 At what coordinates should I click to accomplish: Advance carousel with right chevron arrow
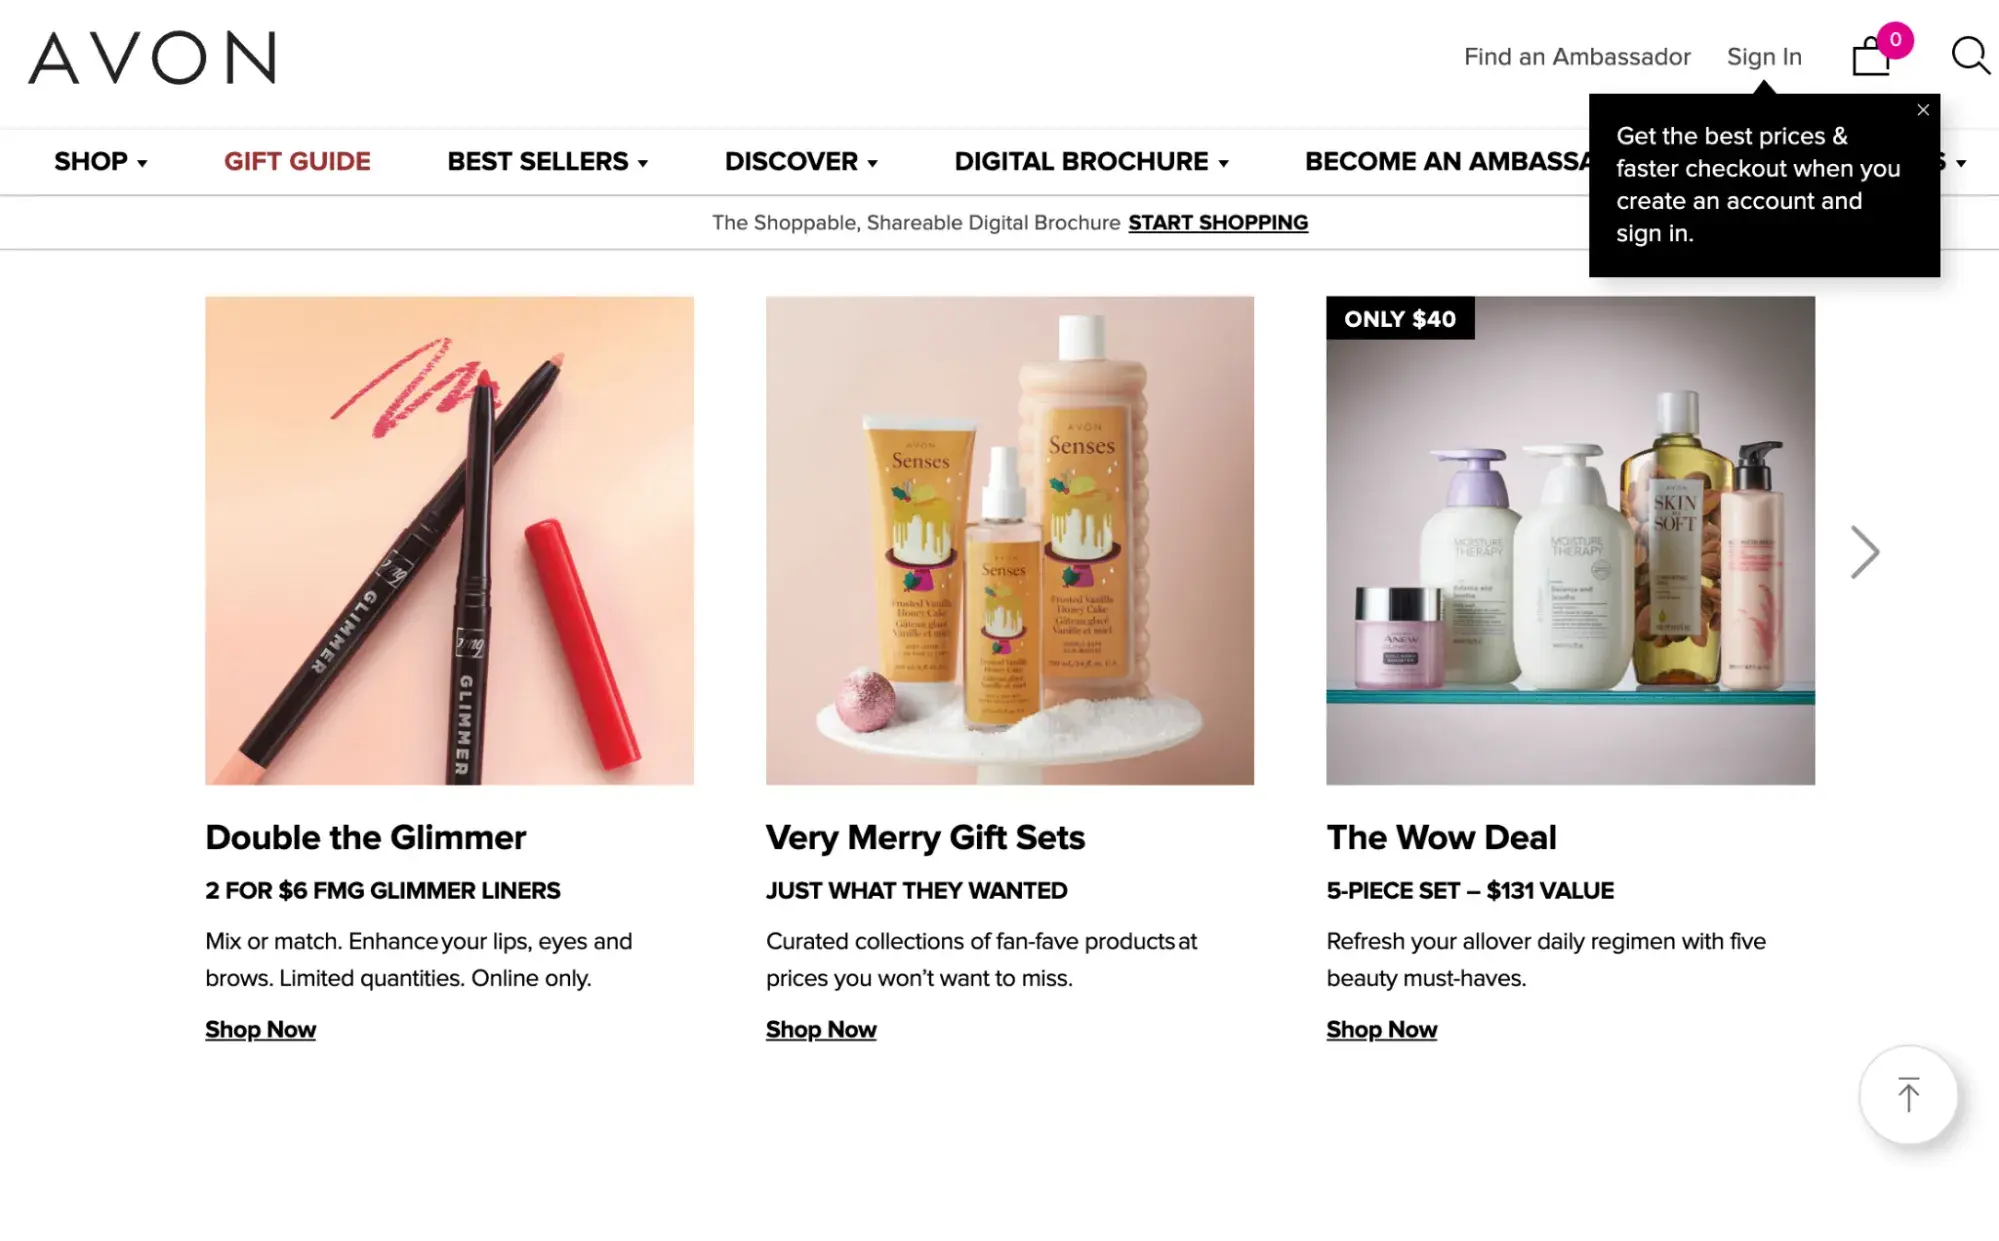1864,552
